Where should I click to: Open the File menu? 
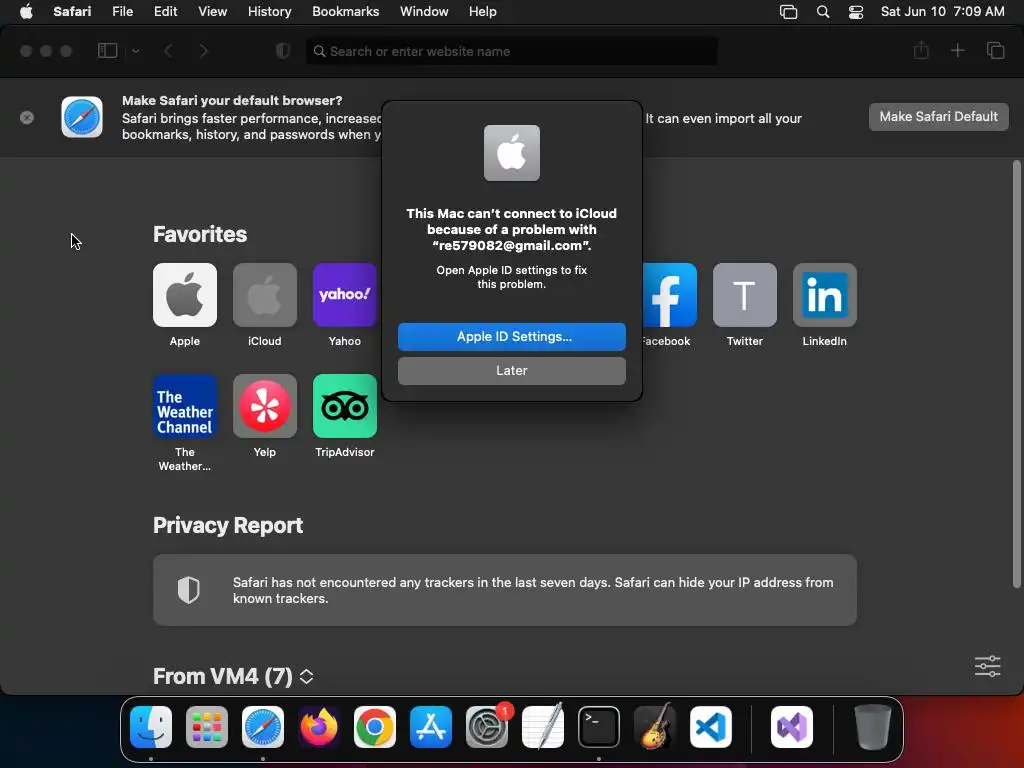122,12
